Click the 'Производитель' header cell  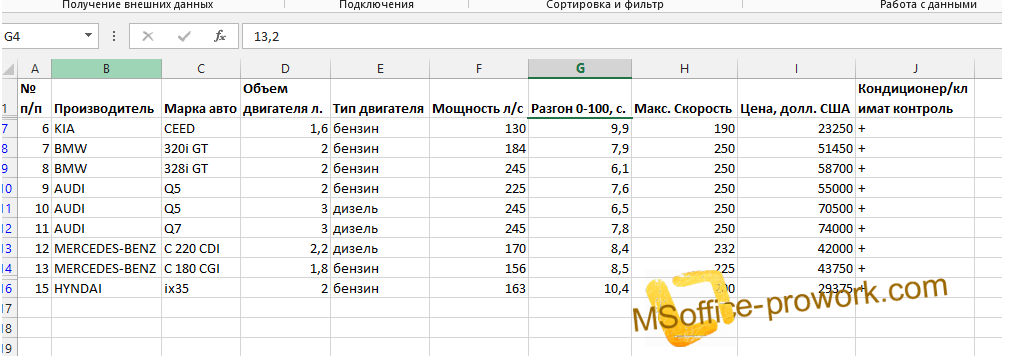pos(107,98)
